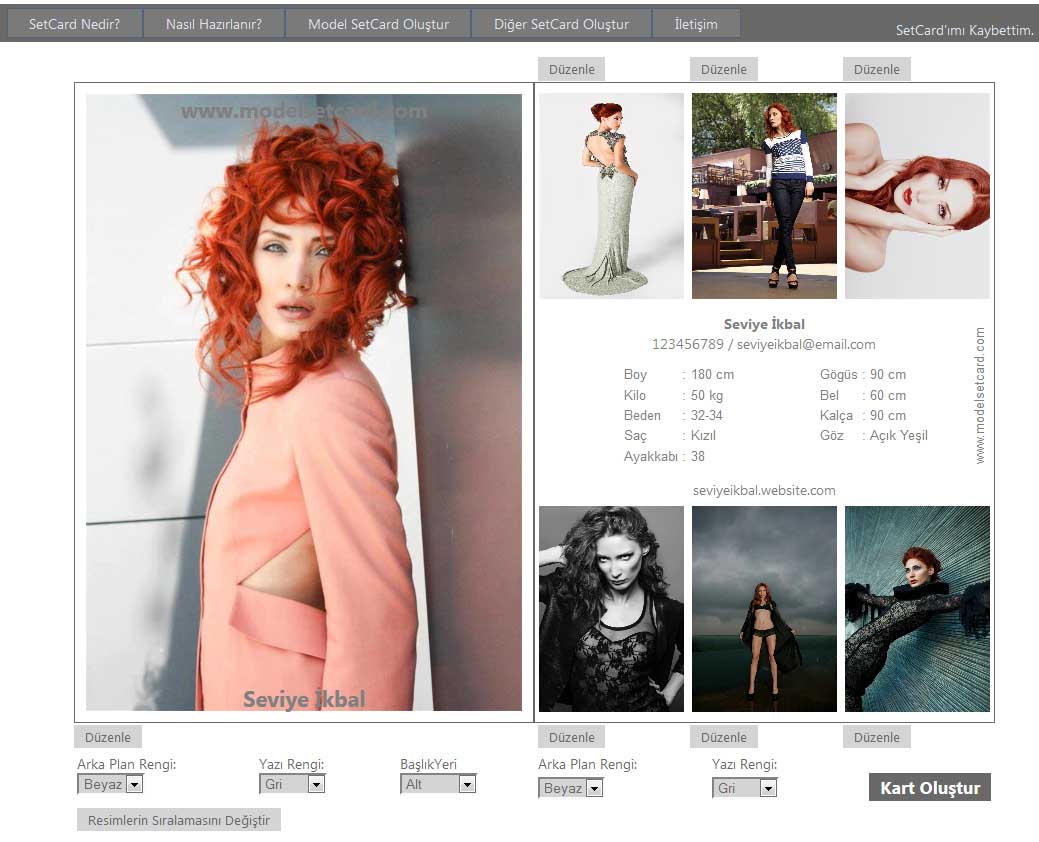Follow the SetCard'ımı Kaybettim link
Image resolution: width=1039 pixels, height=842 pixels.
[x=964, y=31]
